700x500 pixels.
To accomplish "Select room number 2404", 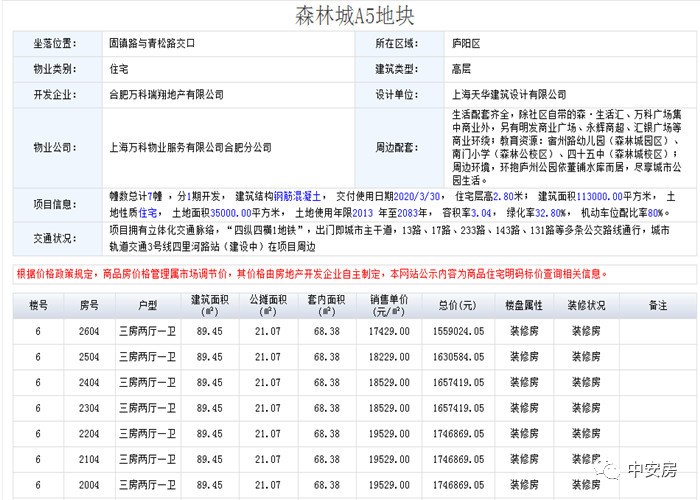I will (x=89, y=383).
